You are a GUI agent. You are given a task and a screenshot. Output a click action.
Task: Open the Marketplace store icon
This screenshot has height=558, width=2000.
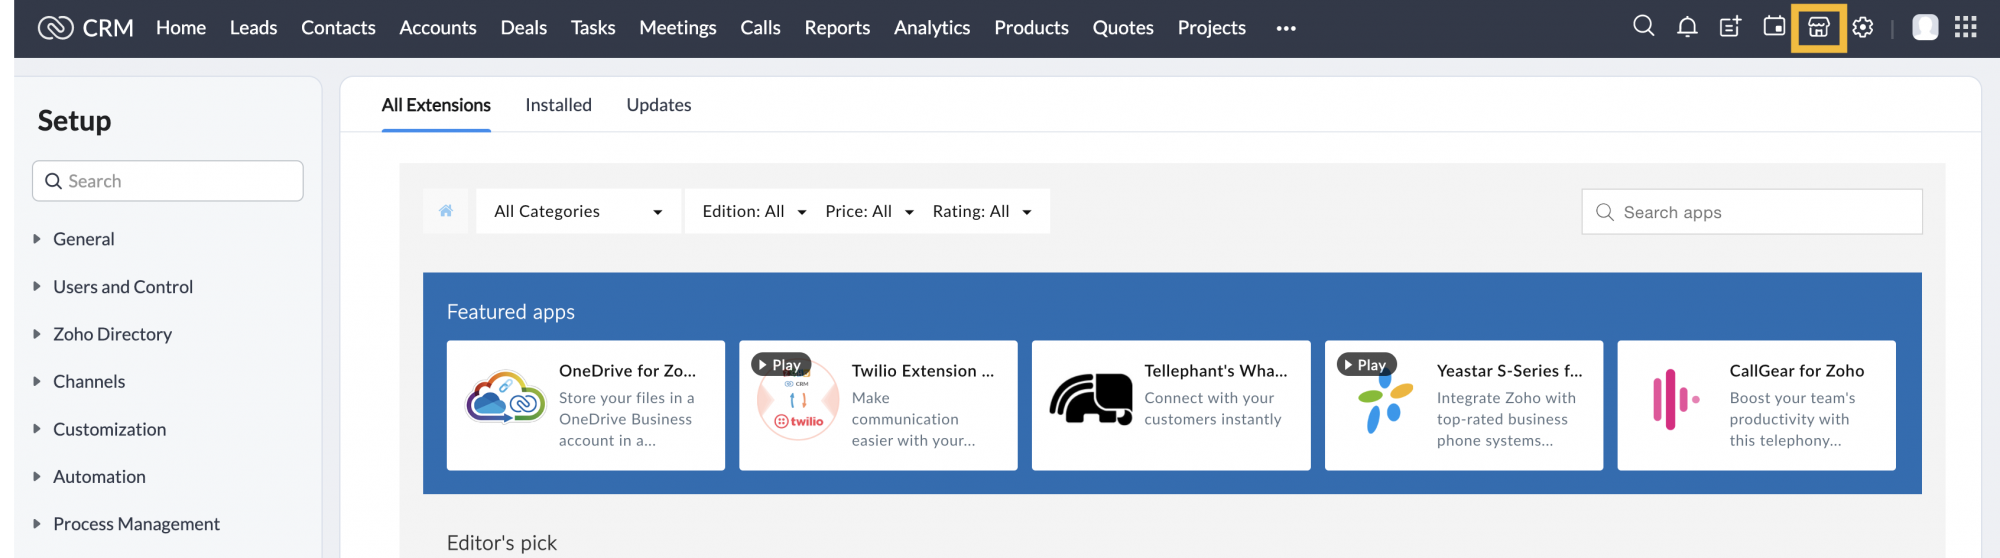(x=1818, y=27)
